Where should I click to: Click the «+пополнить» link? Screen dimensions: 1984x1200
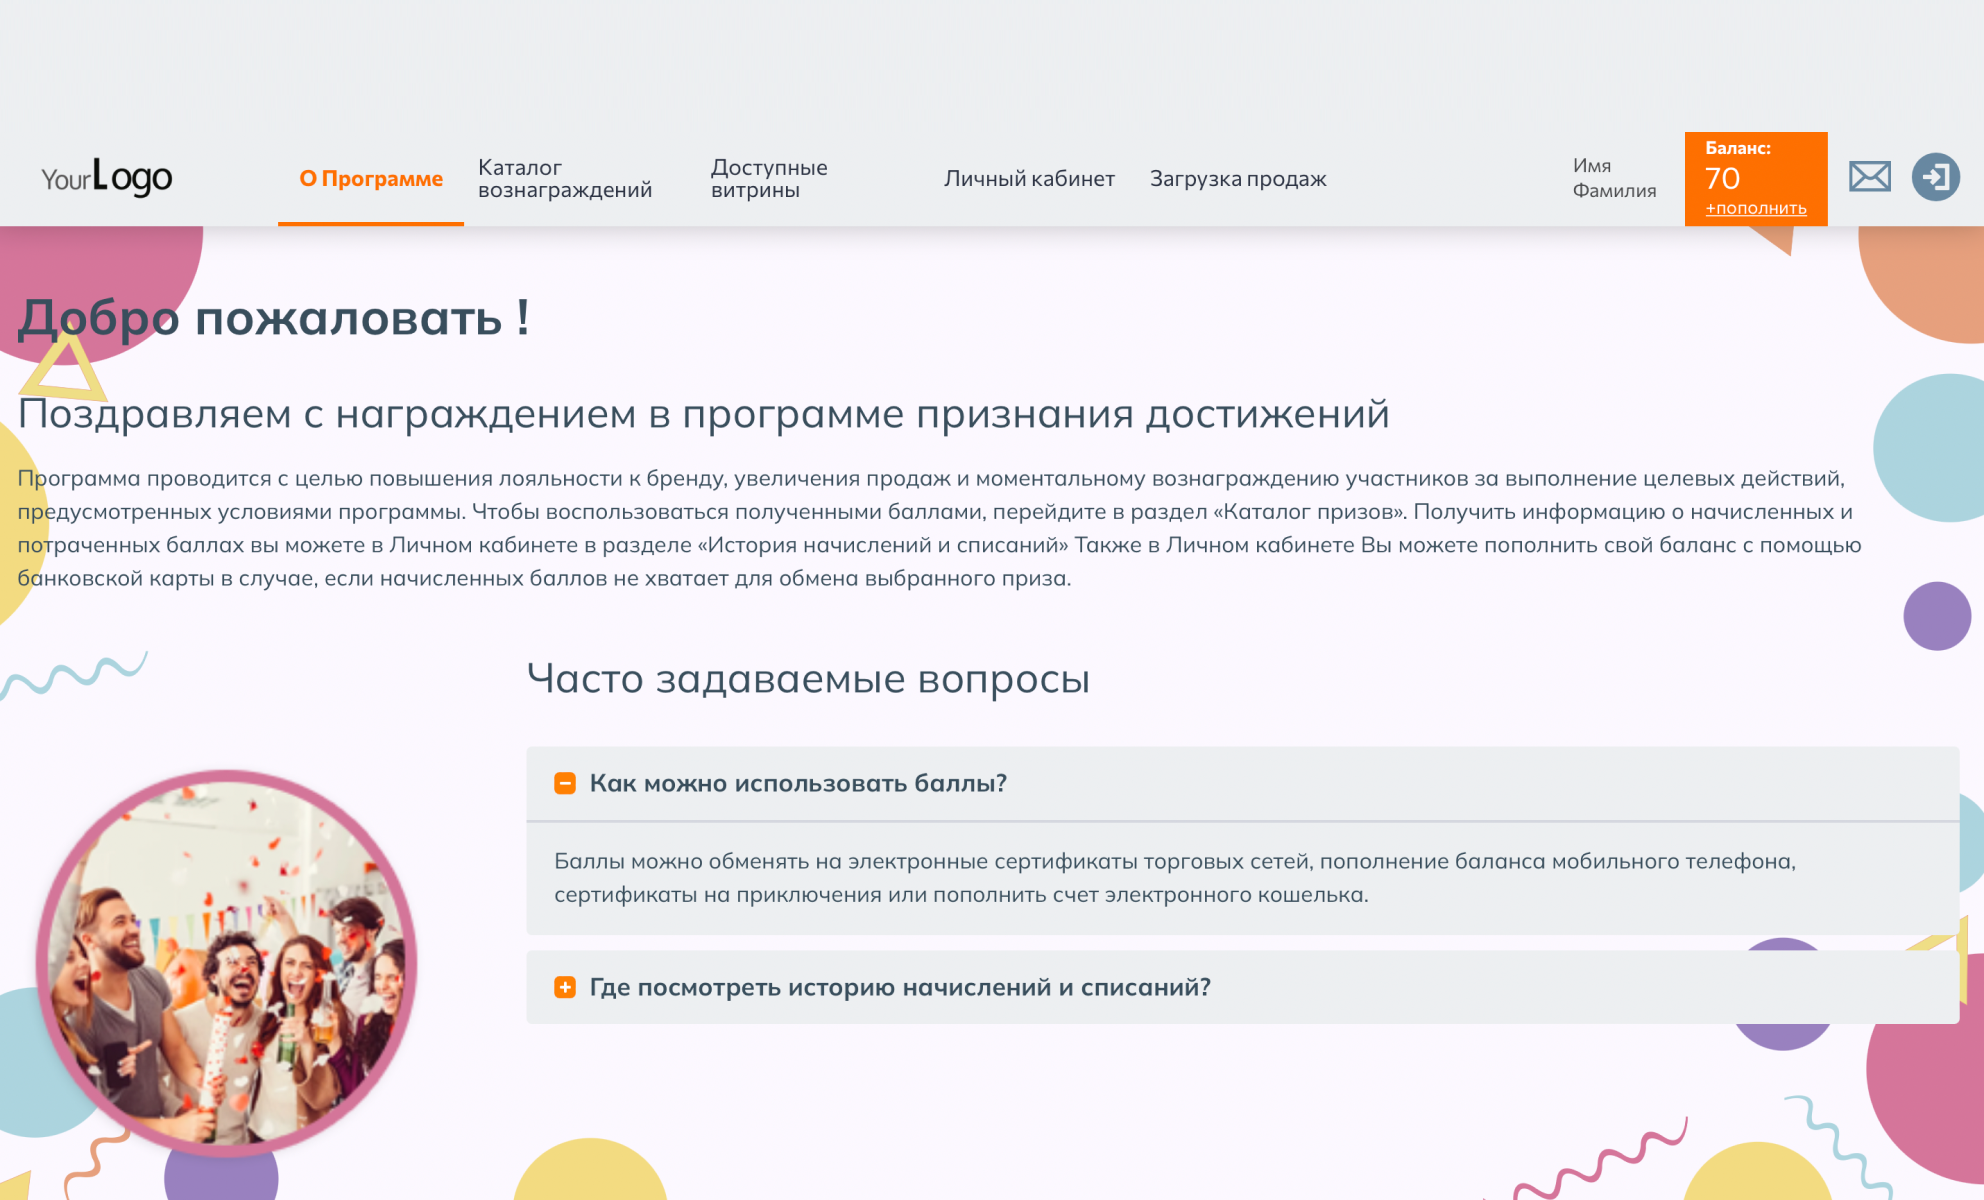click(x=1756, y=208)
